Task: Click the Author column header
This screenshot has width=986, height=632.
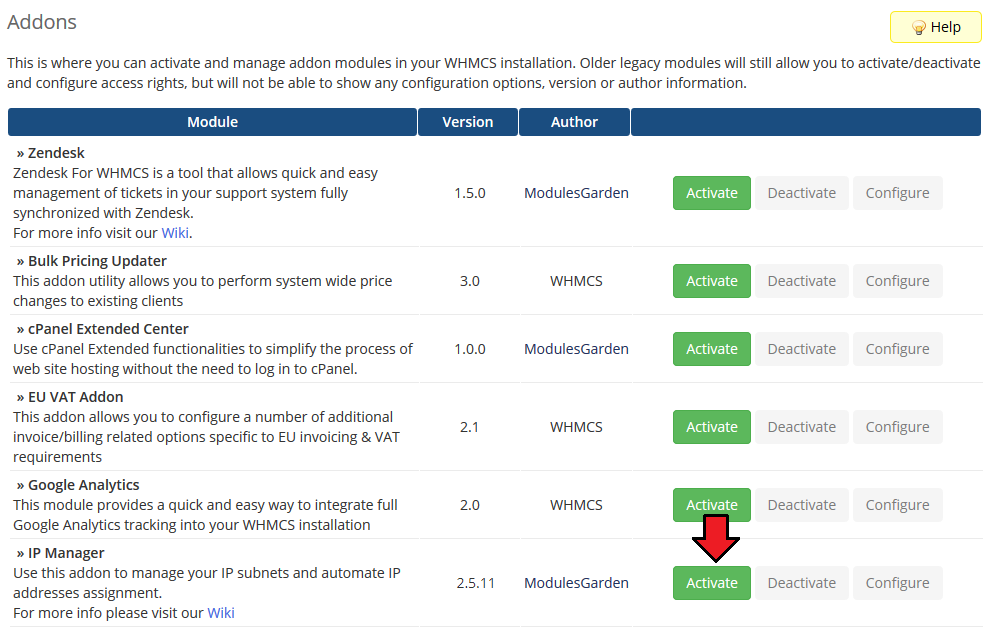Action: 574,122
